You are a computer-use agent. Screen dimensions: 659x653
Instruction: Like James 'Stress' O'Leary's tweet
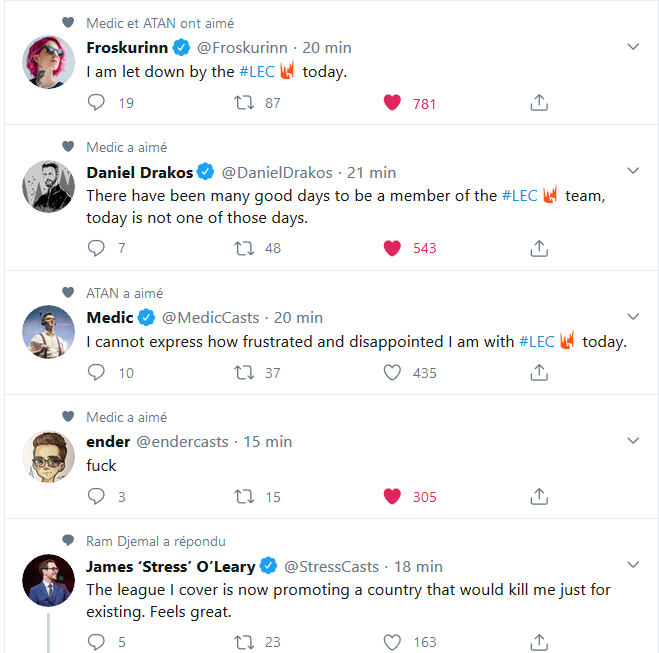[393, 642]
